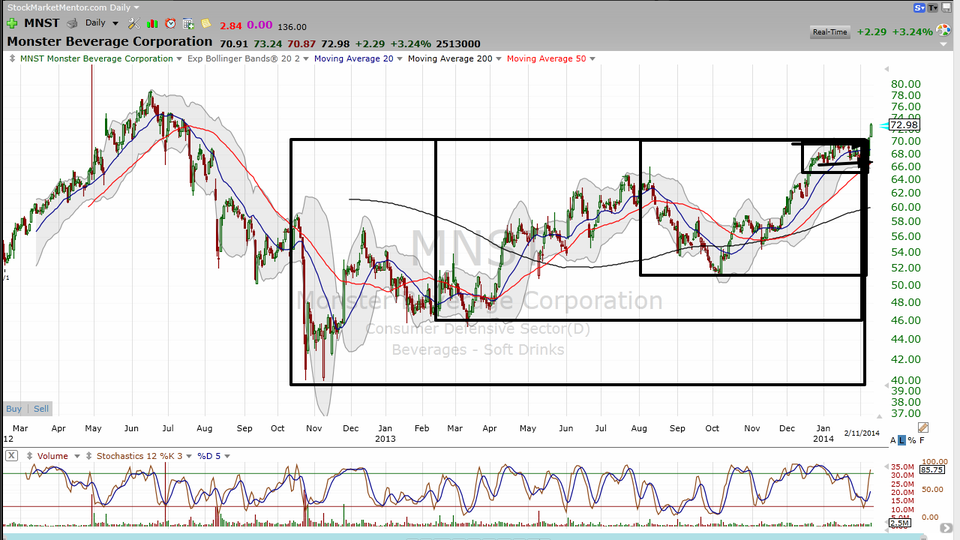This screenshot has height=540, width=960.
Task: Open the blue S dropdown icon
Action: (x=919, y=8)
